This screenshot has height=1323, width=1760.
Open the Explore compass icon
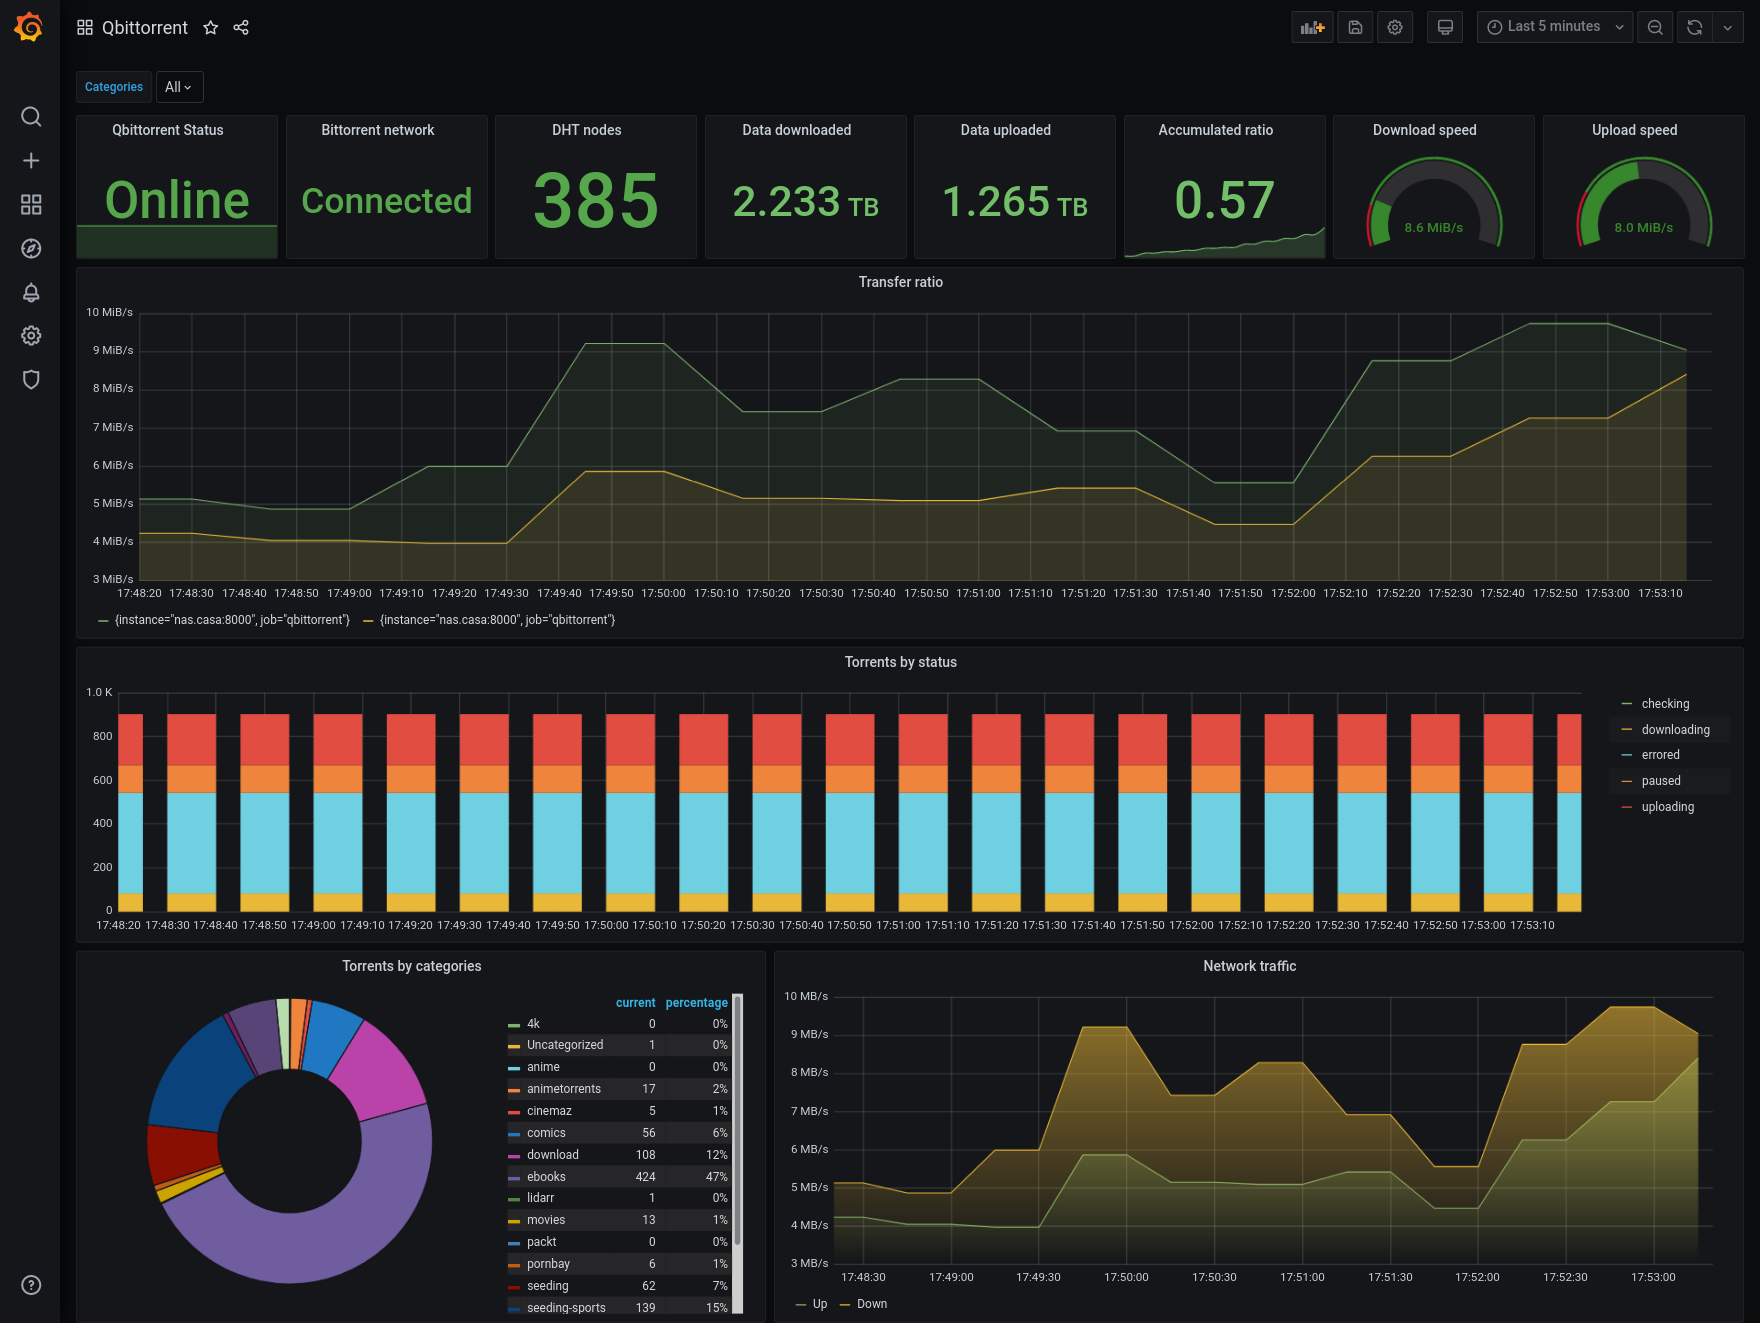point(31,249)
